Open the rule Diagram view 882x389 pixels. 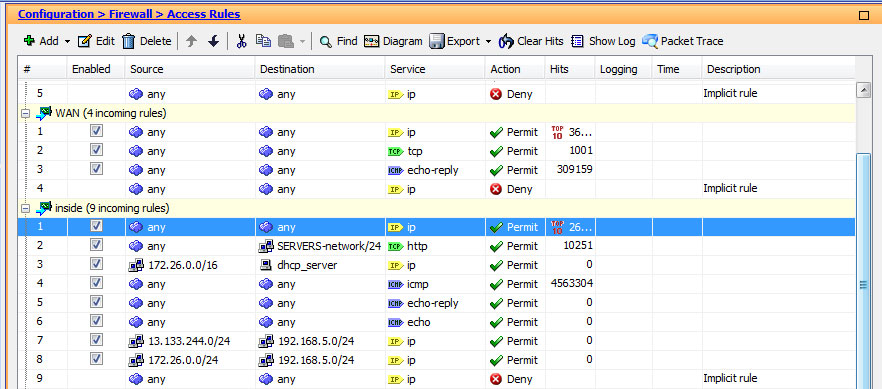click(x=393, y=41)
